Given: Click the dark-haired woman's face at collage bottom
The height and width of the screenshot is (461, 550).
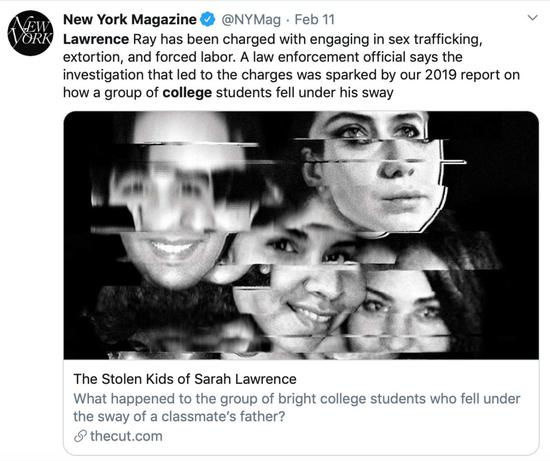Looking at the screenshot, I should pyautogui.click(x=403, y=310).
